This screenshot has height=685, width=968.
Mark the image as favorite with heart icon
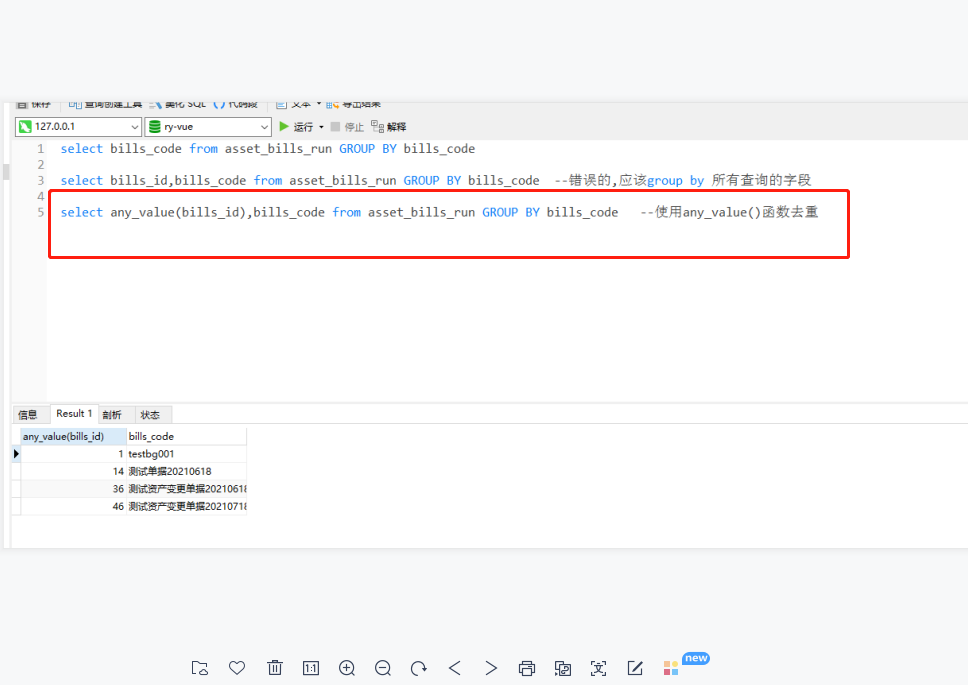coord(237,668)
